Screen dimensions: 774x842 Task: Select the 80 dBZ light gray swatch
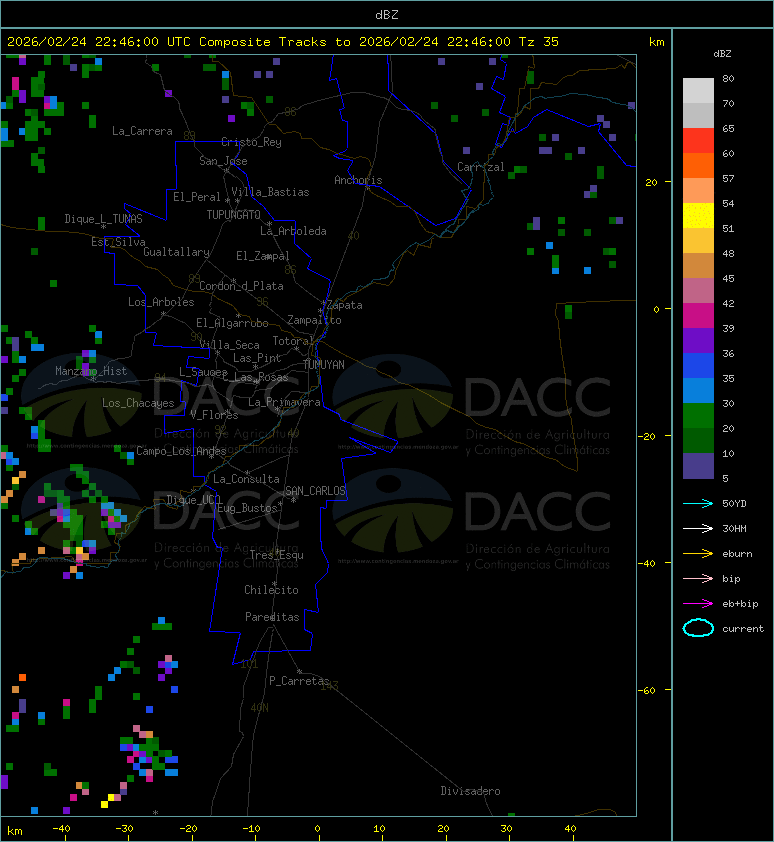click(698, 91)
